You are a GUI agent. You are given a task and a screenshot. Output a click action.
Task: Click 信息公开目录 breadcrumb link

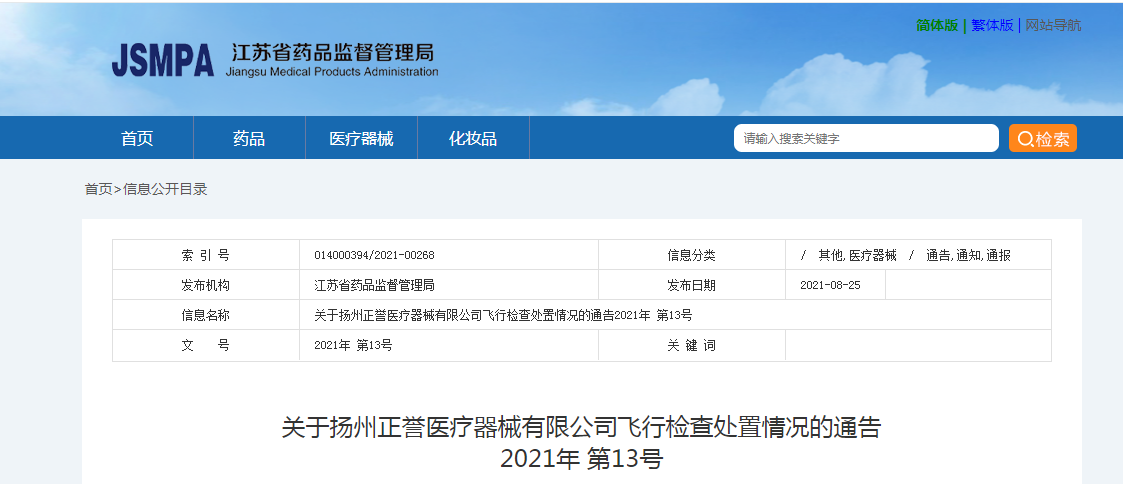(x=165, y=190)
